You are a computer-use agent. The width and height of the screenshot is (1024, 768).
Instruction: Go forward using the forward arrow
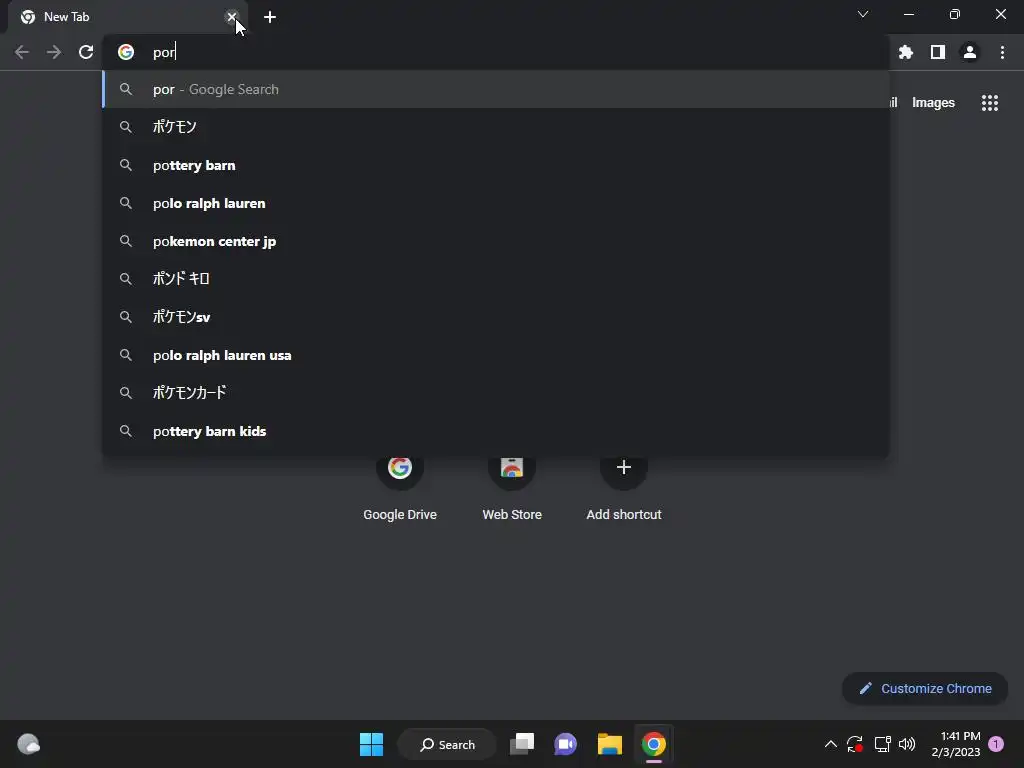(x=54, y=52)
